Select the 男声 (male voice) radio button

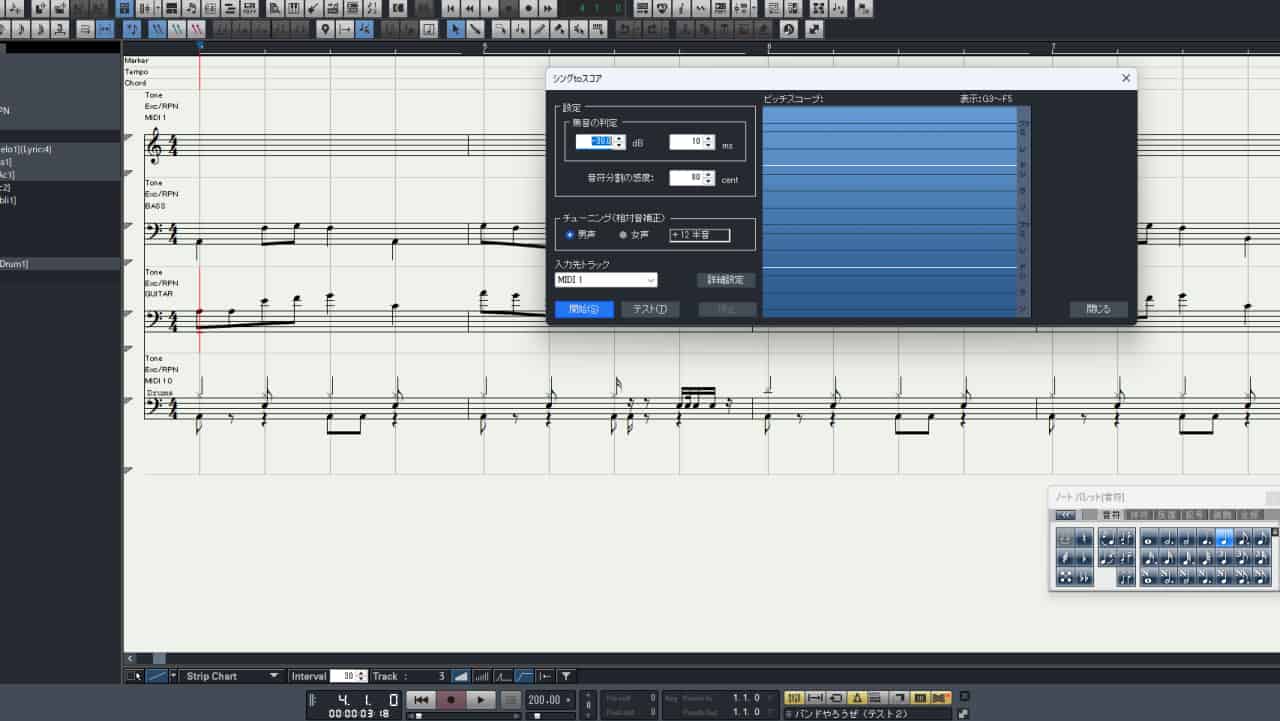(x=570, y=234)
